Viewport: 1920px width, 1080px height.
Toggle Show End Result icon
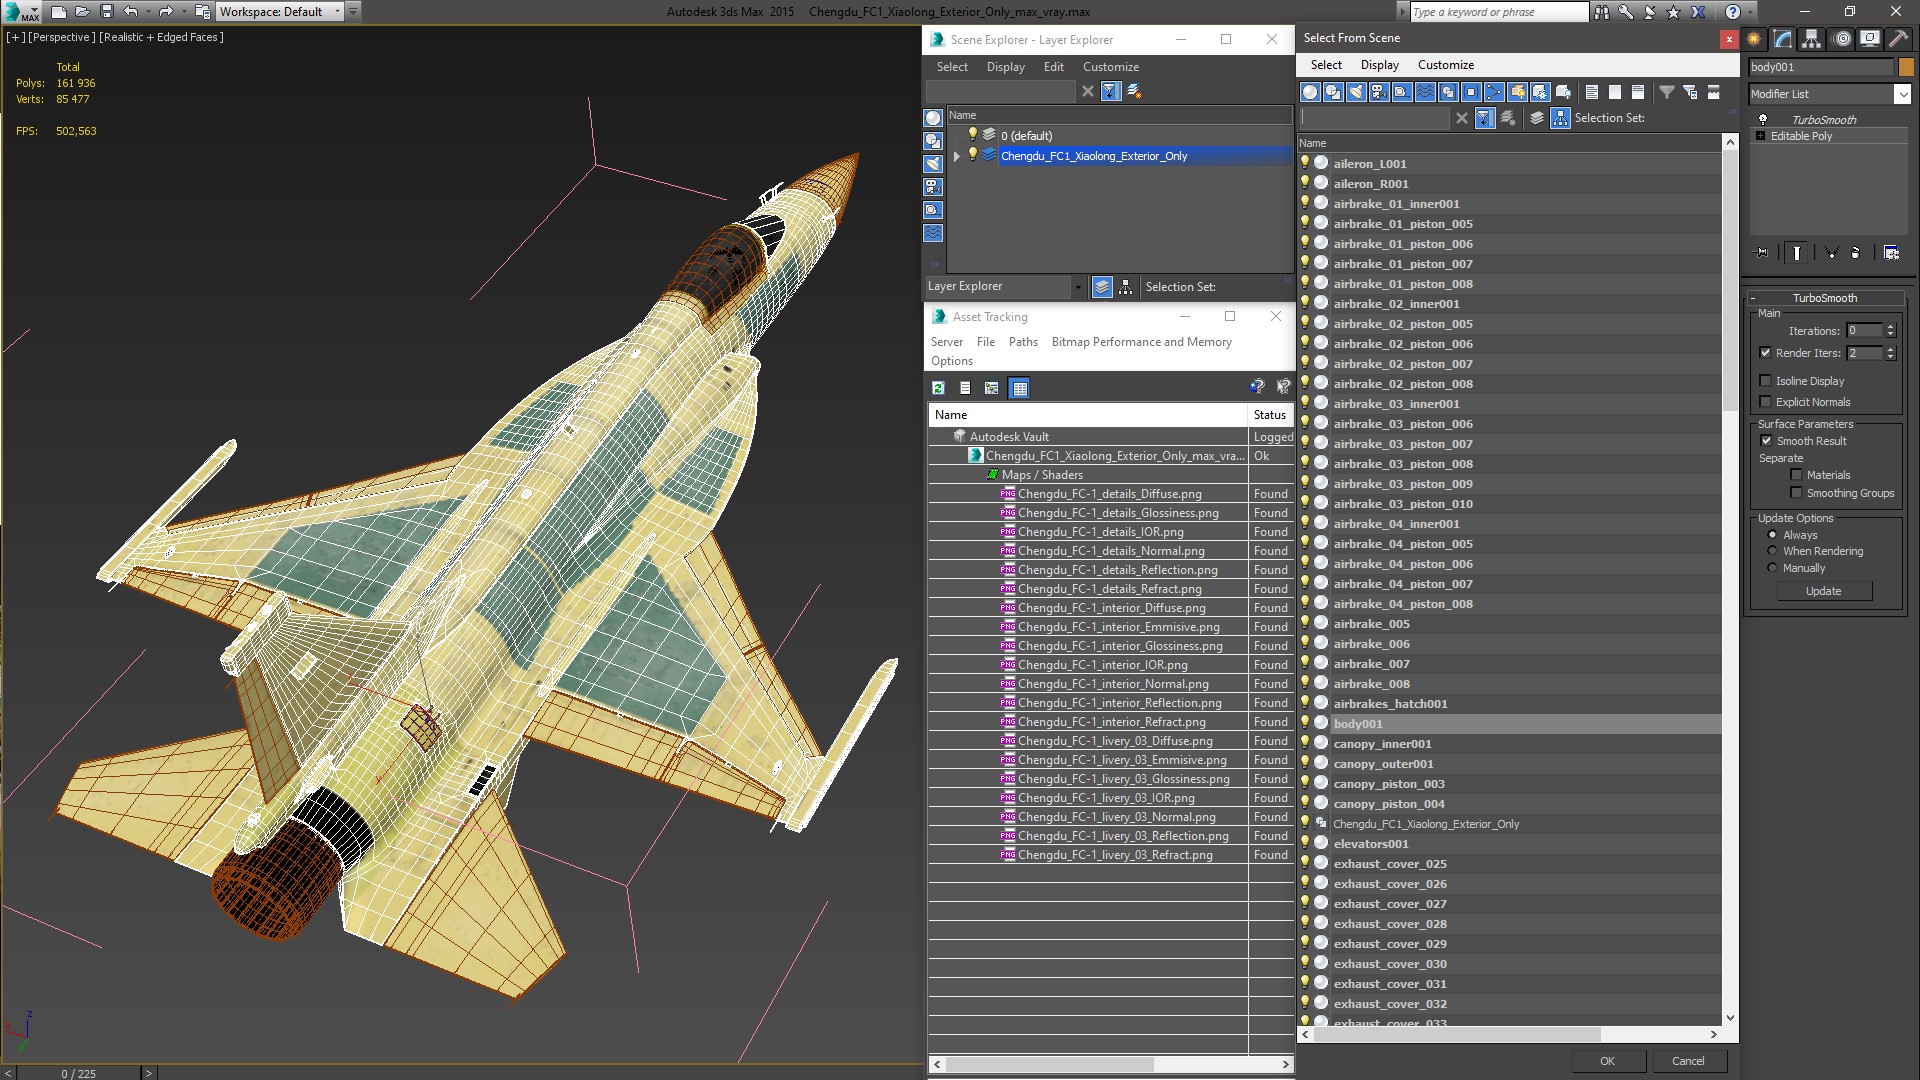pyautogui.click(x=1797, y=253)
